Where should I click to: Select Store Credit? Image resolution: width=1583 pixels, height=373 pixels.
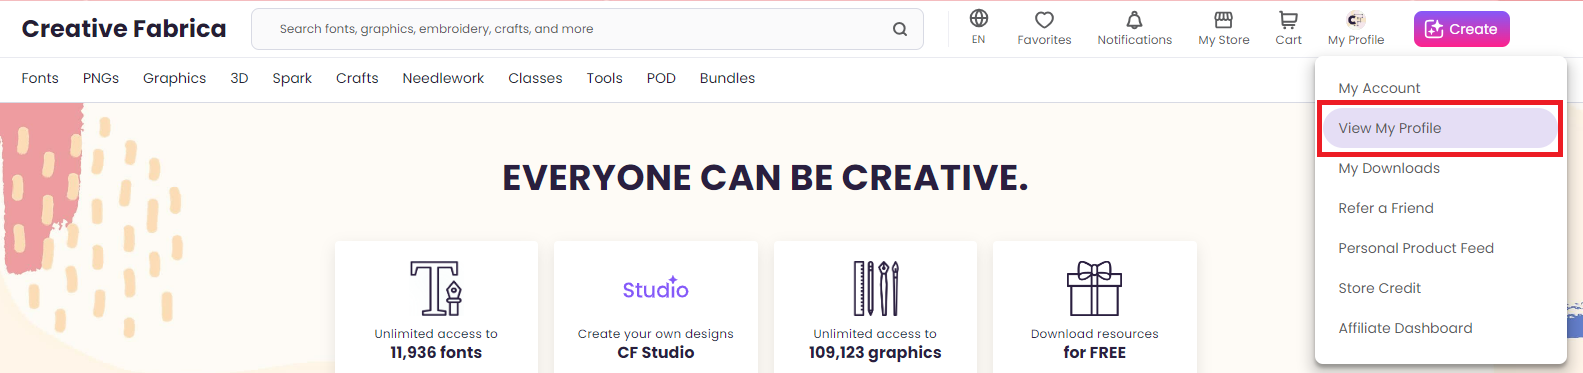pyautogui.click(x=1440, y=288)
